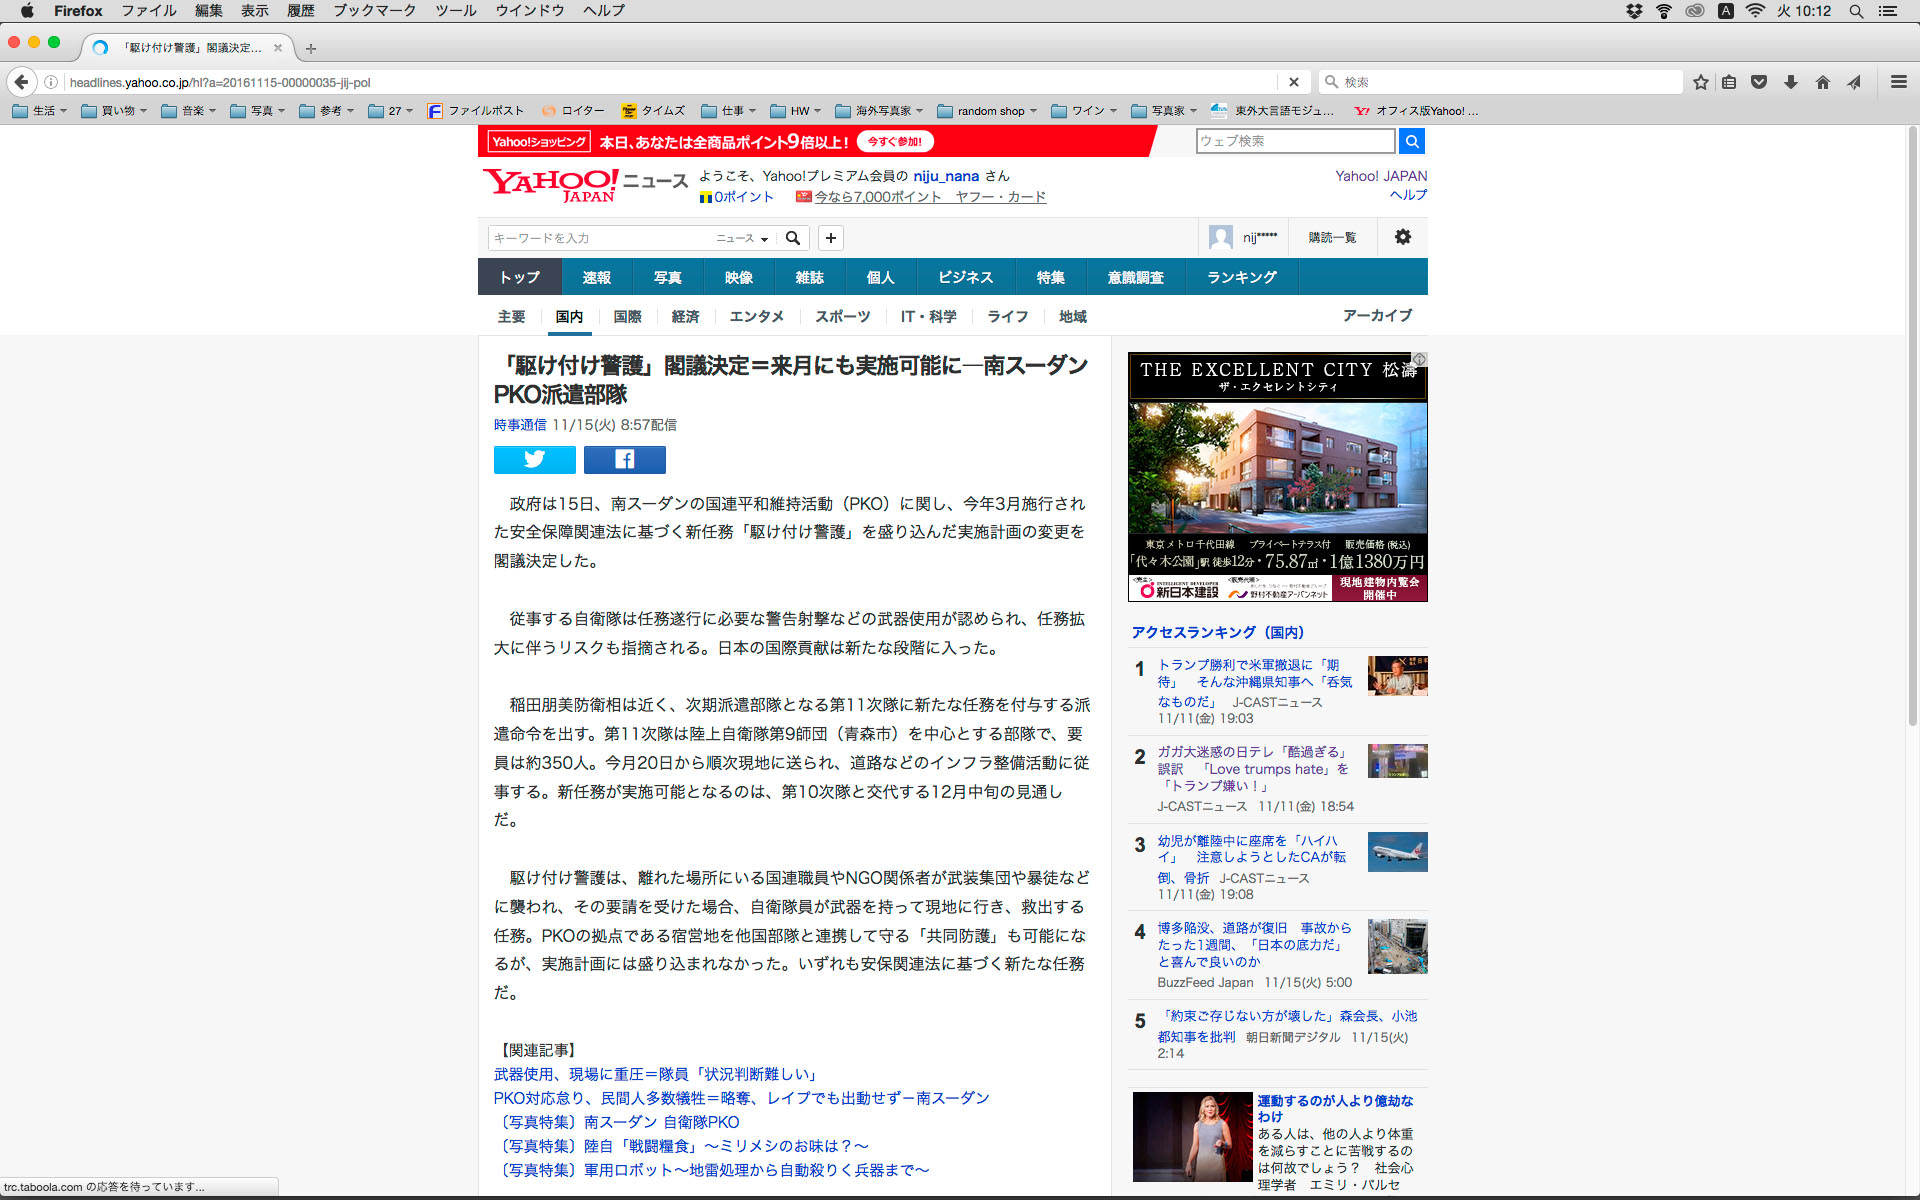This screenshot has width=1920, height=1200.
Task: Click the Pocket icon in toolbar
Action: click(x=1759, y=82)
